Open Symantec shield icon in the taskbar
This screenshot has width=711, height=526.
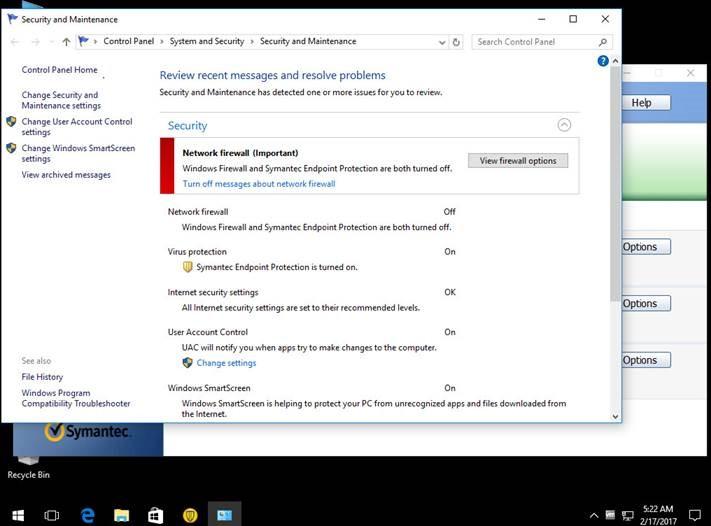[190, 515]
